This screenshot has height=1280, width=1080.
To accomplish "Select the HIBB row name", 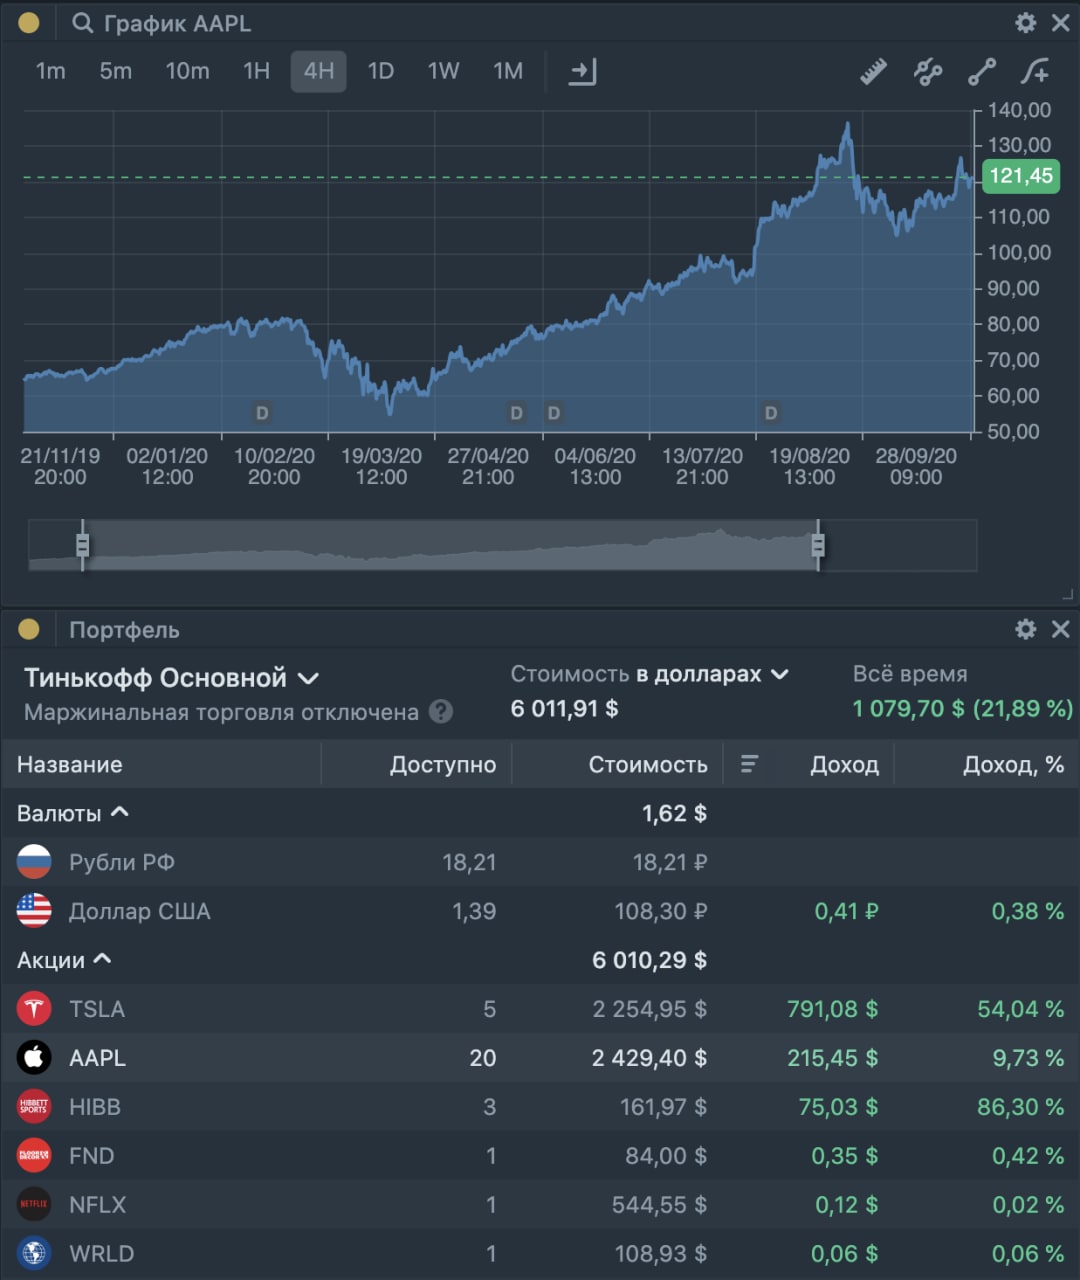I will pos(95,1107).
